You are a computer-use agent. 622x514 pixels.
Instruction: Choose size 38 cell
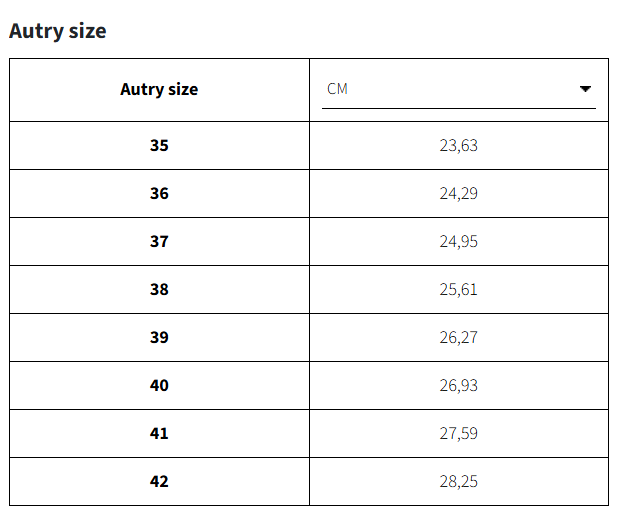click(159, 289)
